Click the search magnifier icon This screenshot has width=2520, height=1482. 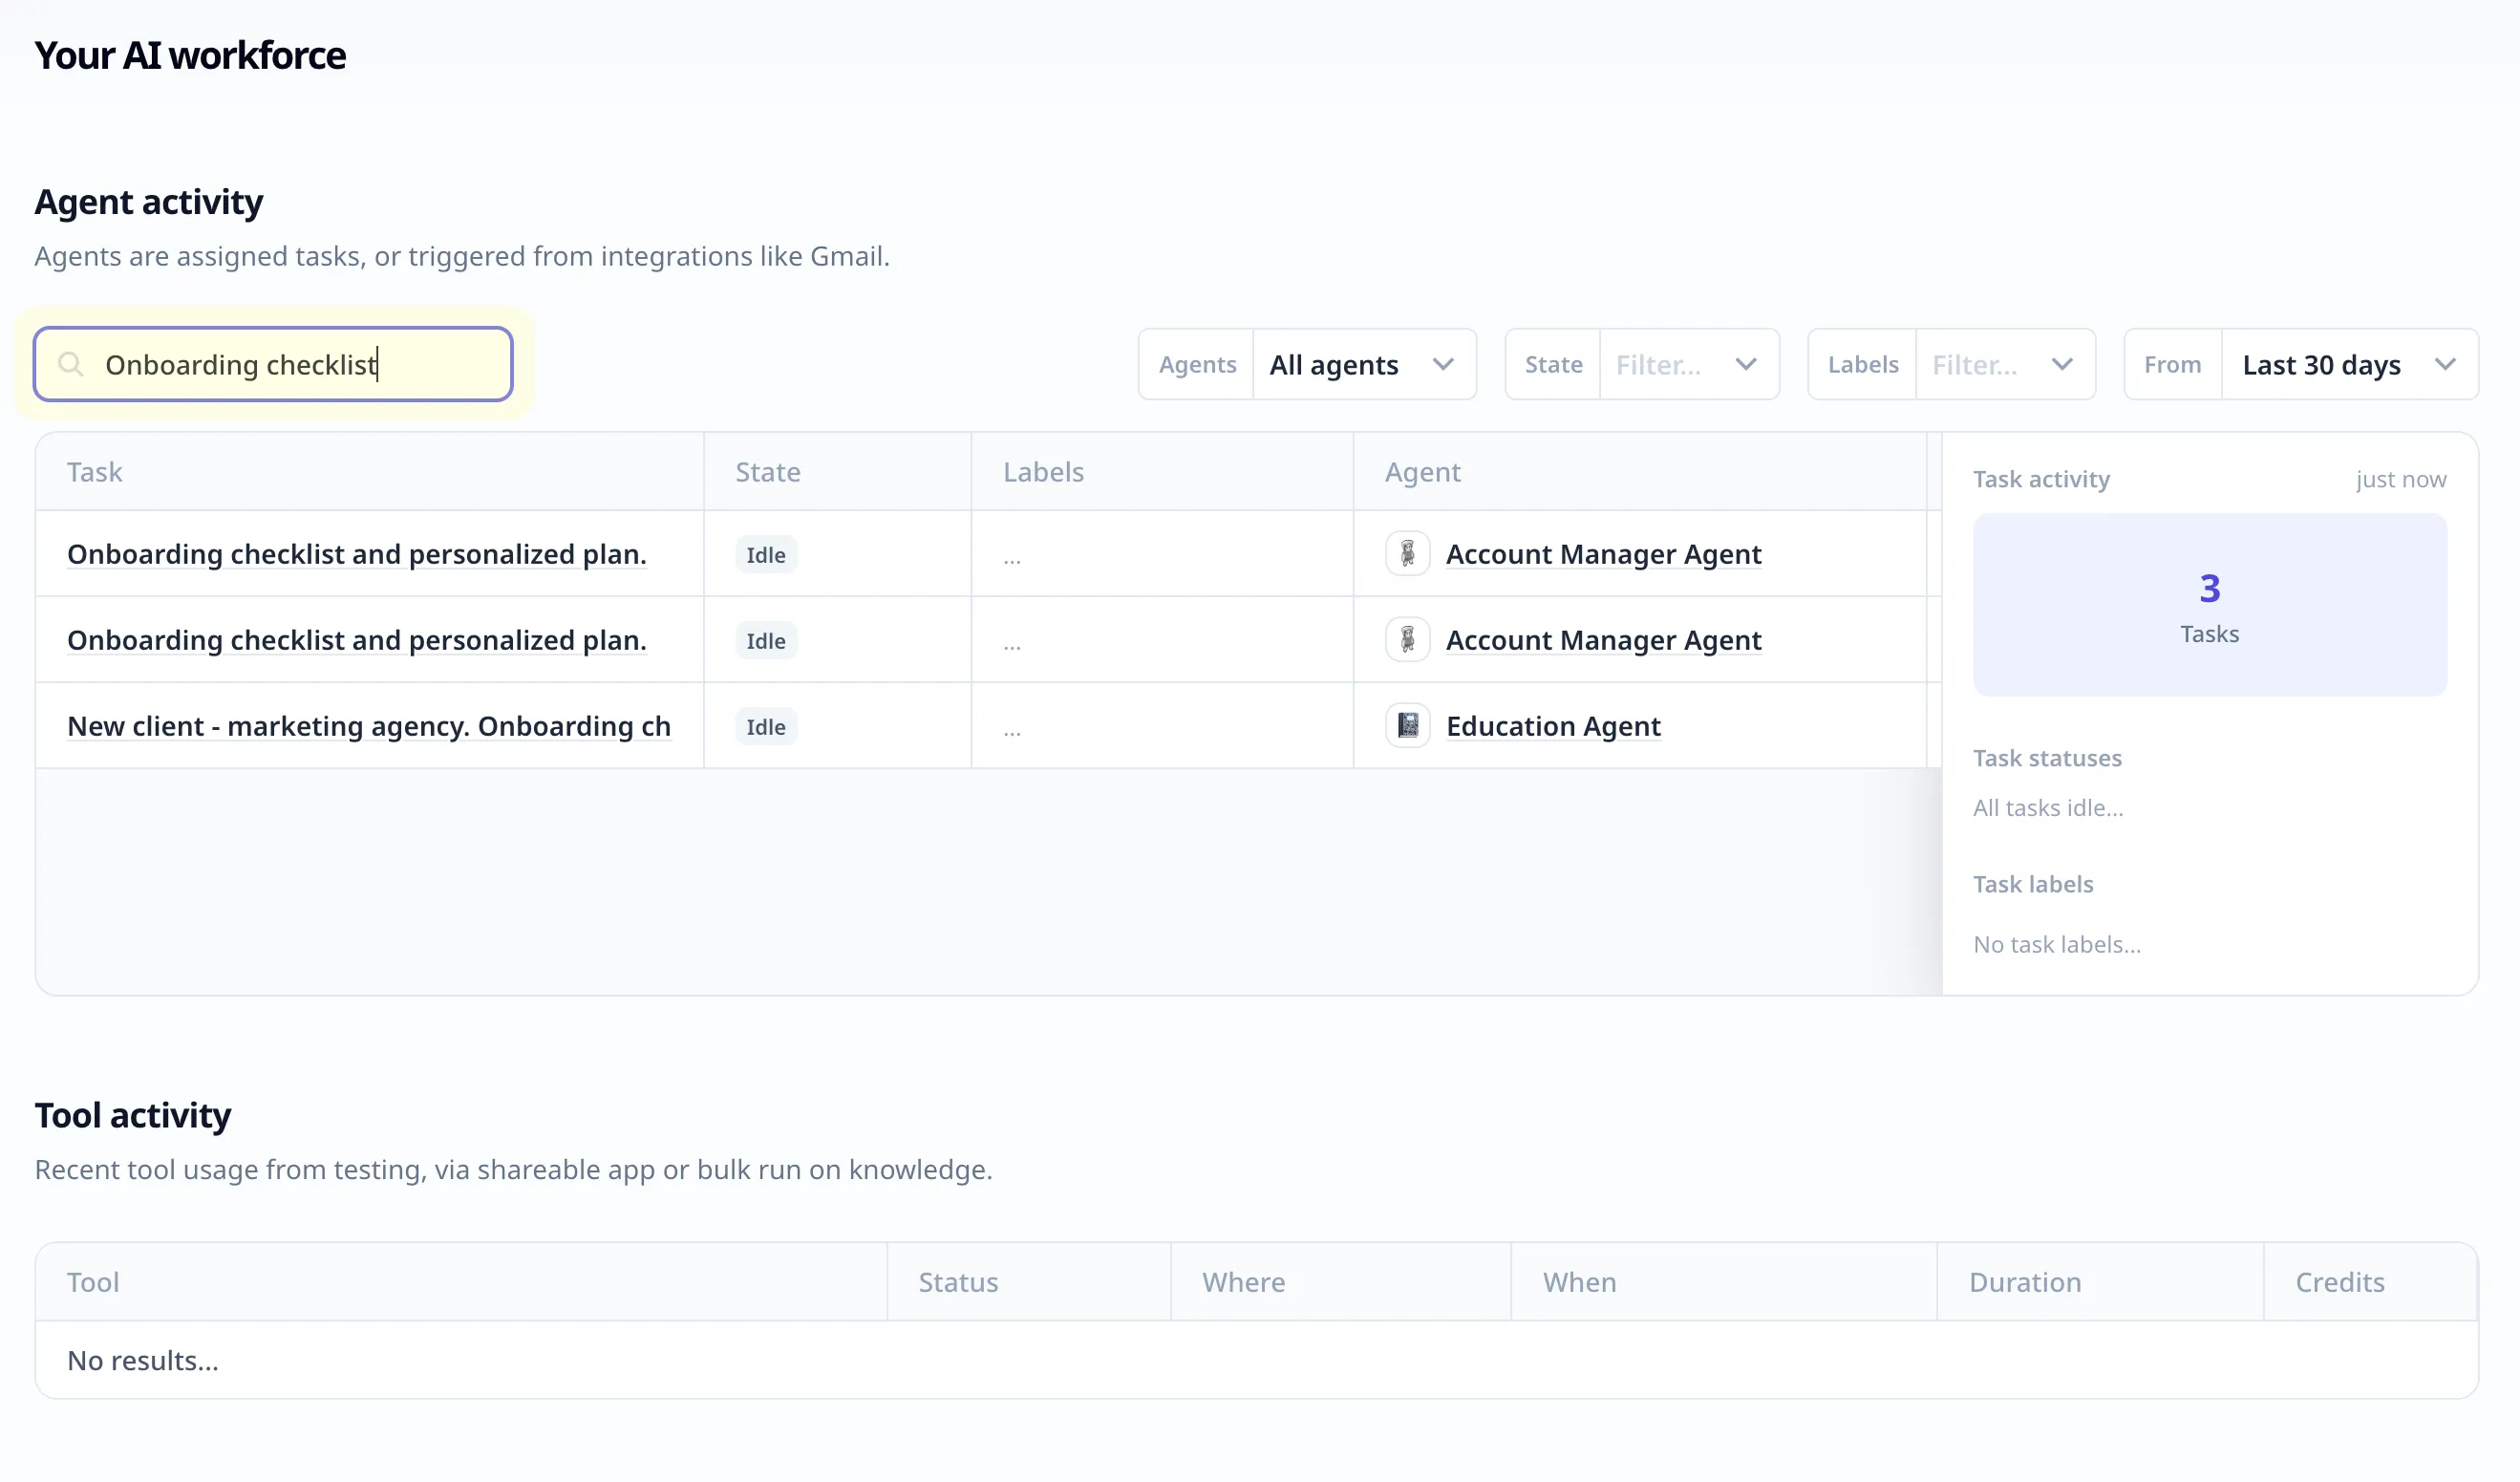point(70,364)
